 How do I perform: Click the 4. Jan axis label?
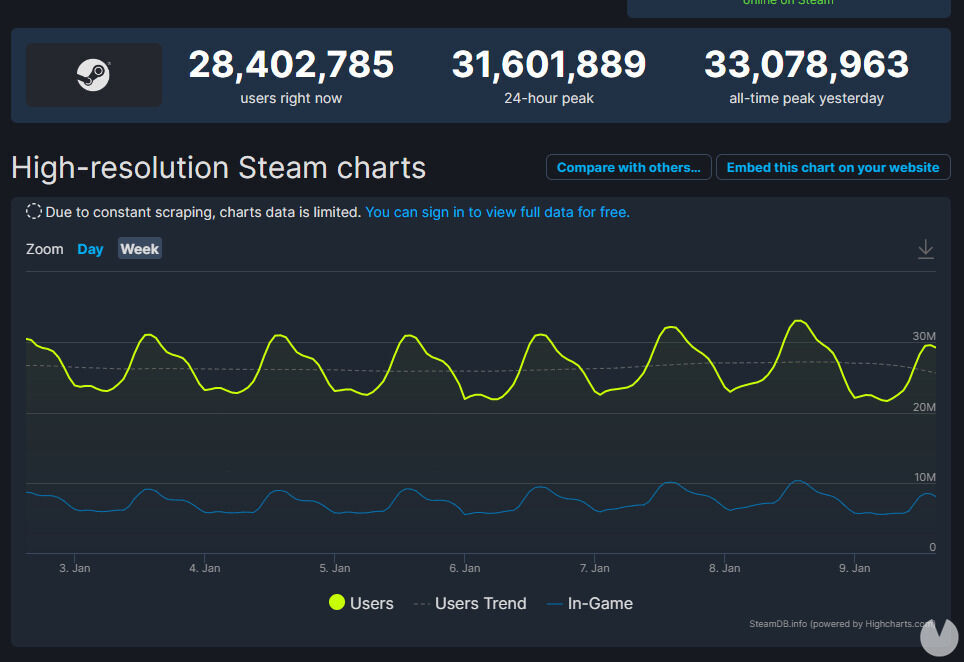(205, 568)
